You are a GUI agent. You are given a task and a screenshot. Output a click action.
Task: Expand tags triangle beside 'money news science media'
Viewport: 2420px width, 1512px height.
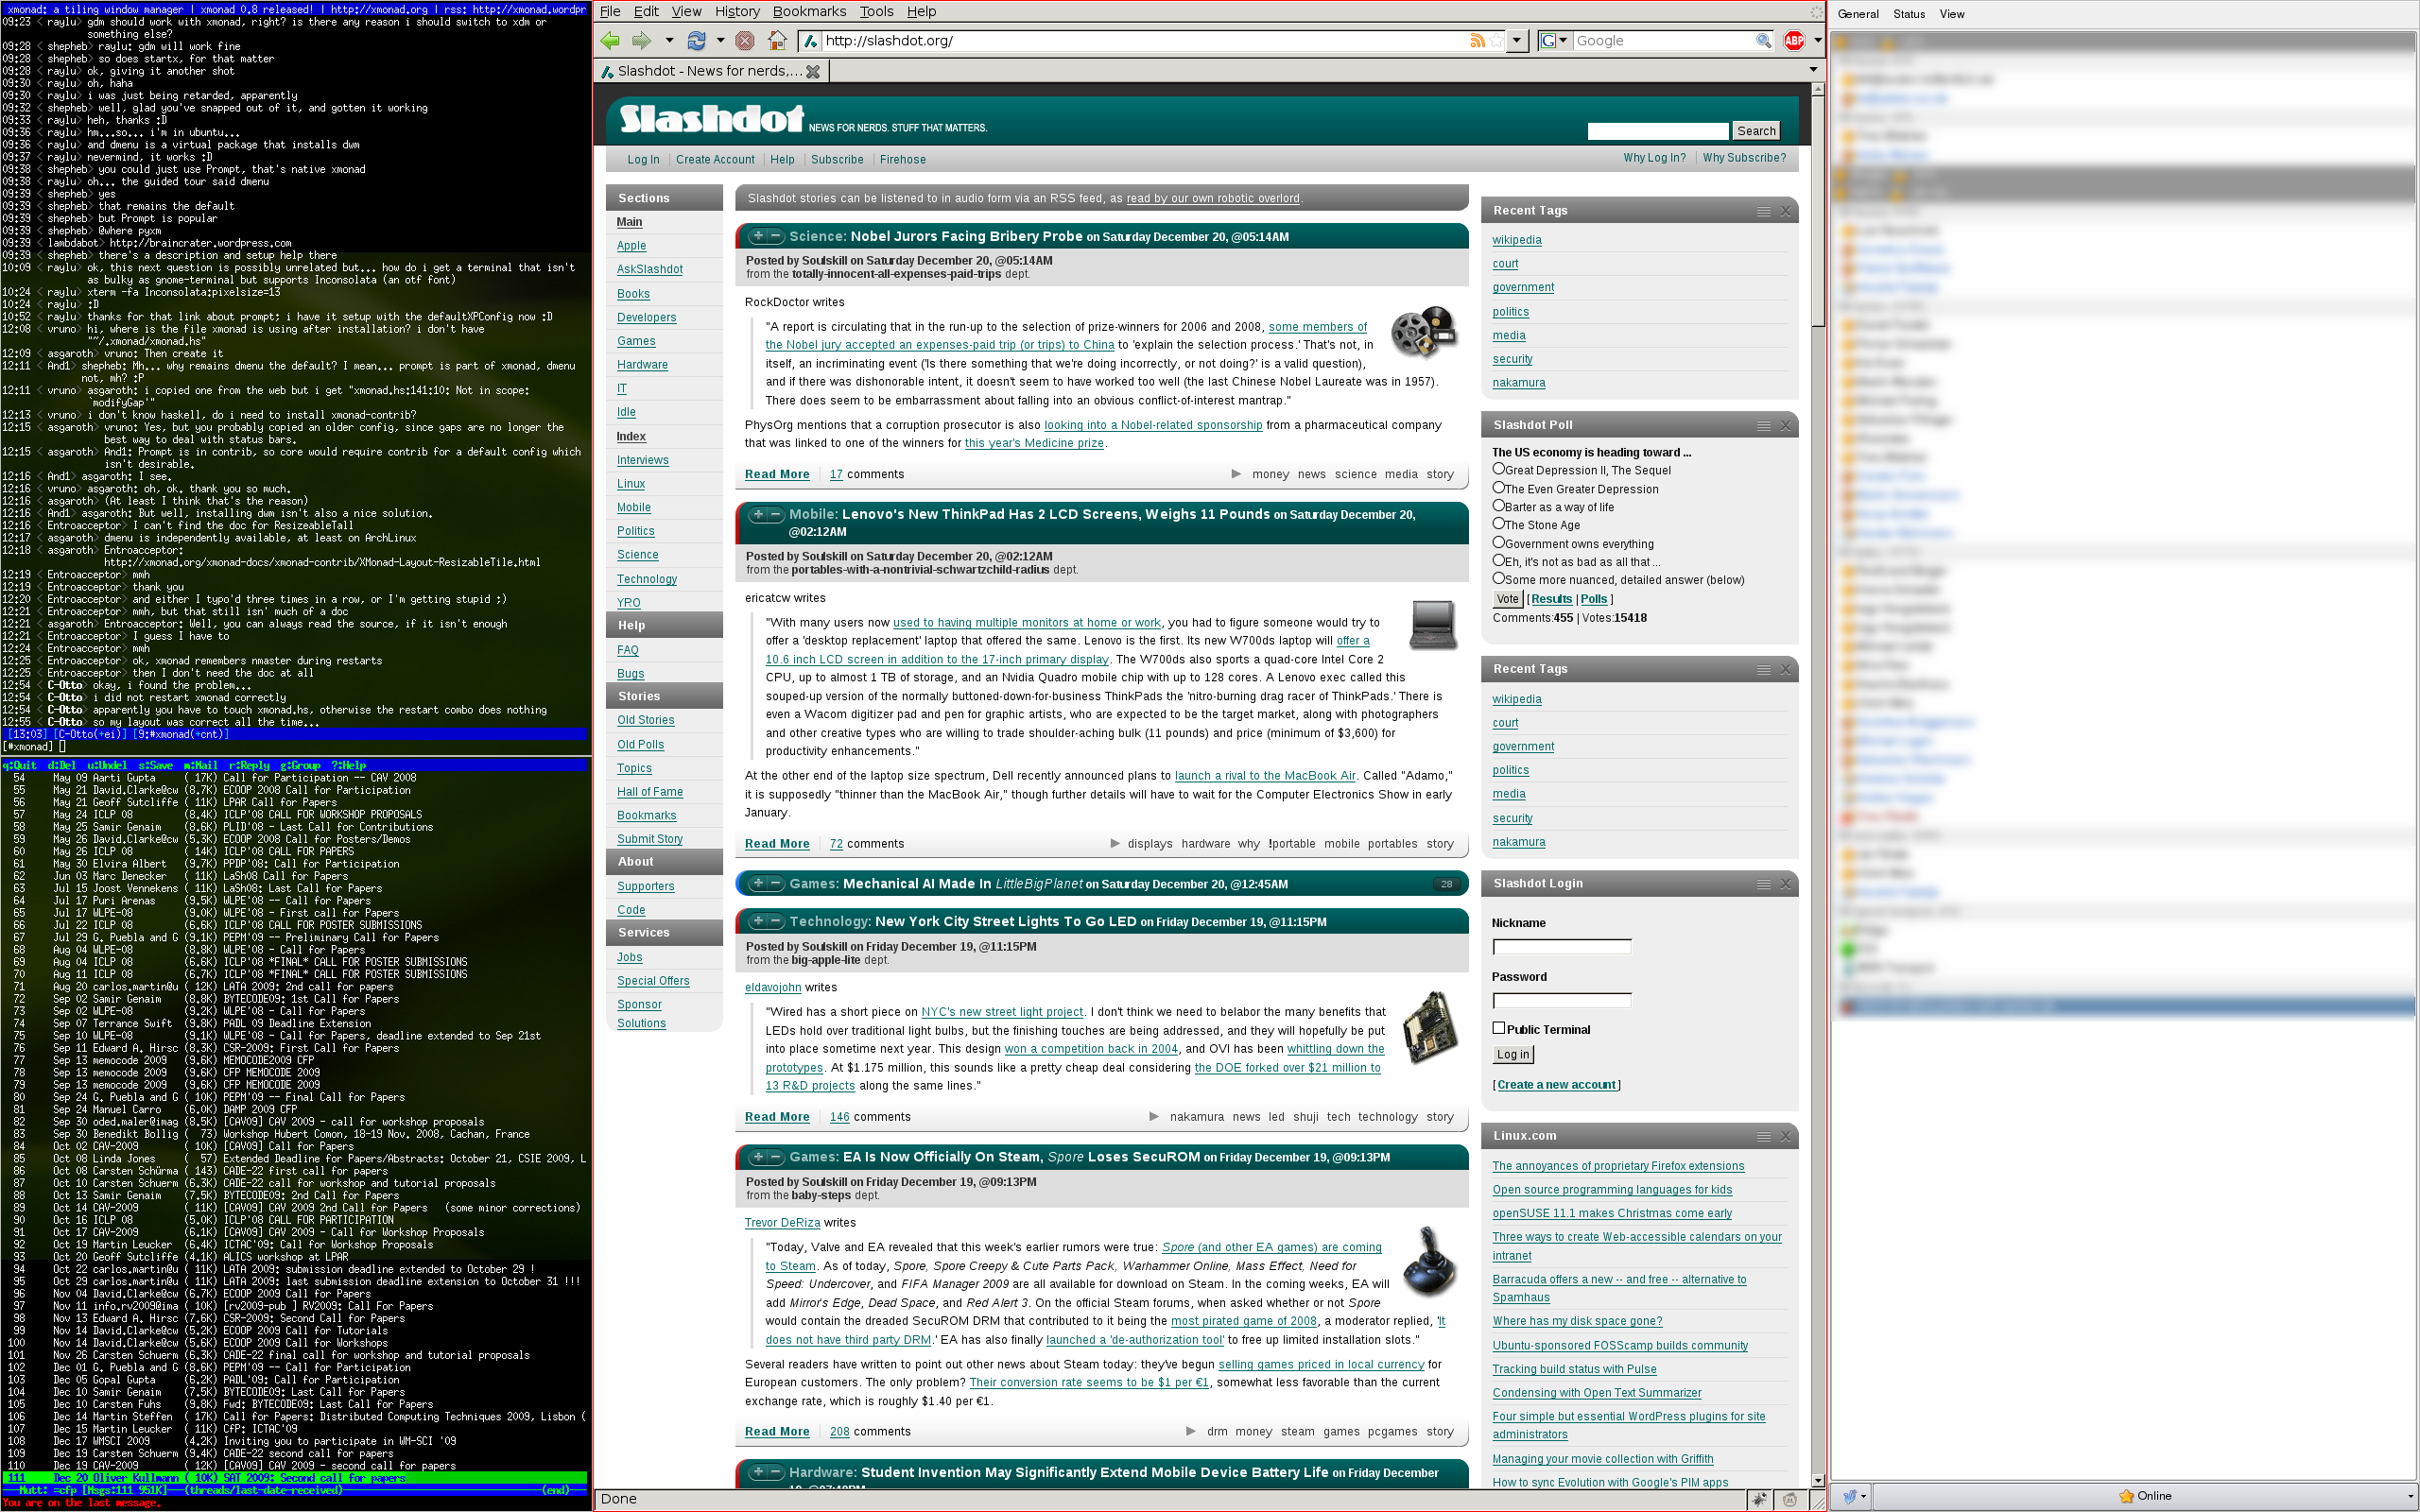(1236, 475)
